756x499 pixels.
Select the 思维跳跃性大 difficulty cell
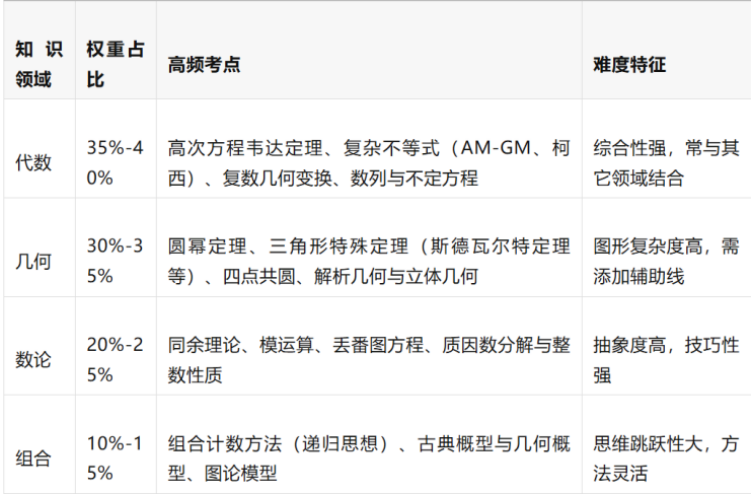(x=665, y=457)
